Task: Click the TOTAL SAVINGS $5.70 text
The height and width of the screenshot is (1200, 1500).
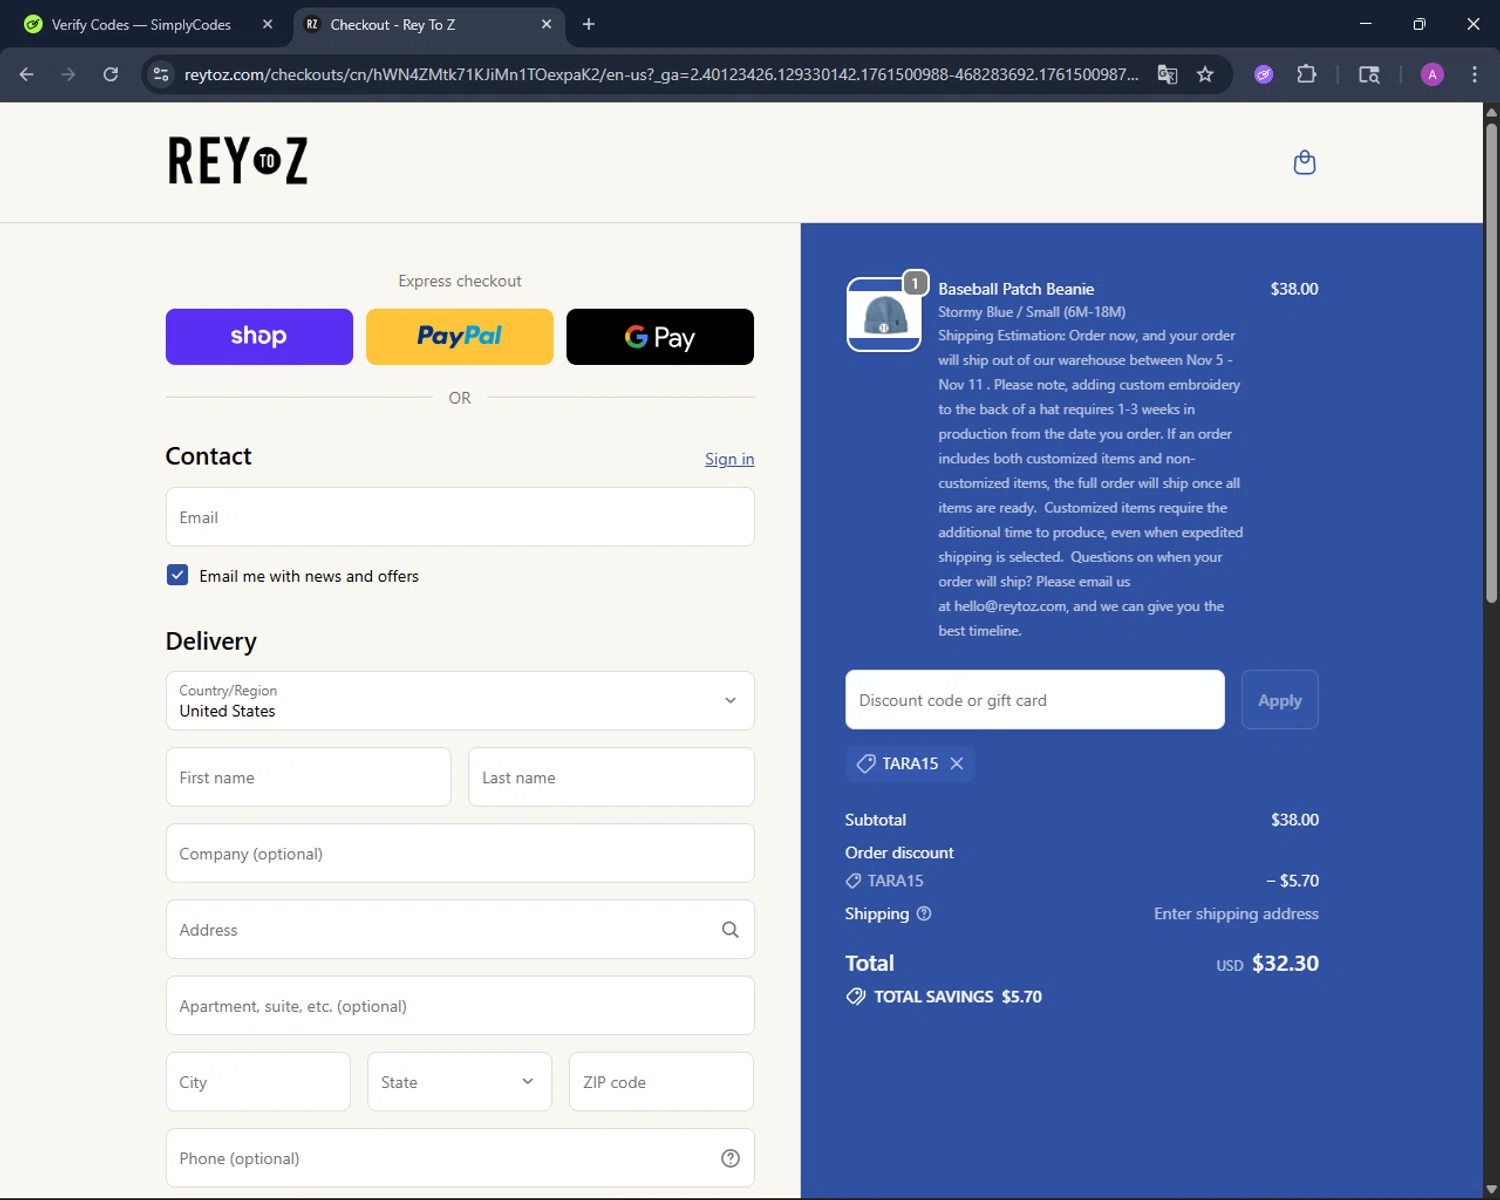Action: pyautogui.click(x=958, y=996)
